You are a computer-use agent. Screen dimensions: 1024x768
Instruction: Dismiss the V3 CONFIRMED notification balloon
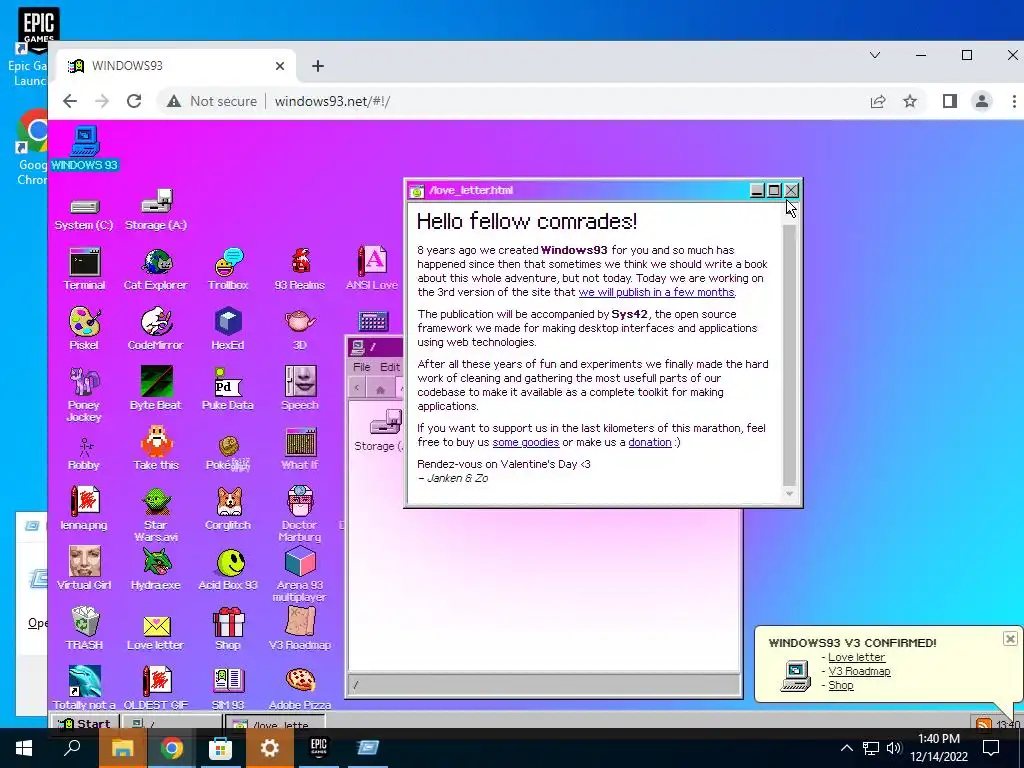coord(1010,639)
